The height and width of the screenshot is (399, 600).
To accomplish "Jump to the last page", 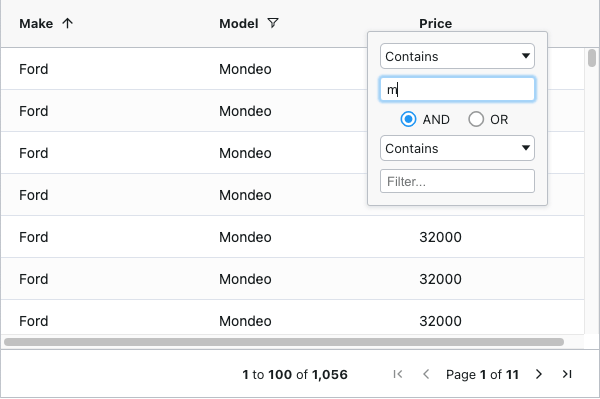I will (x=567, y=374).
